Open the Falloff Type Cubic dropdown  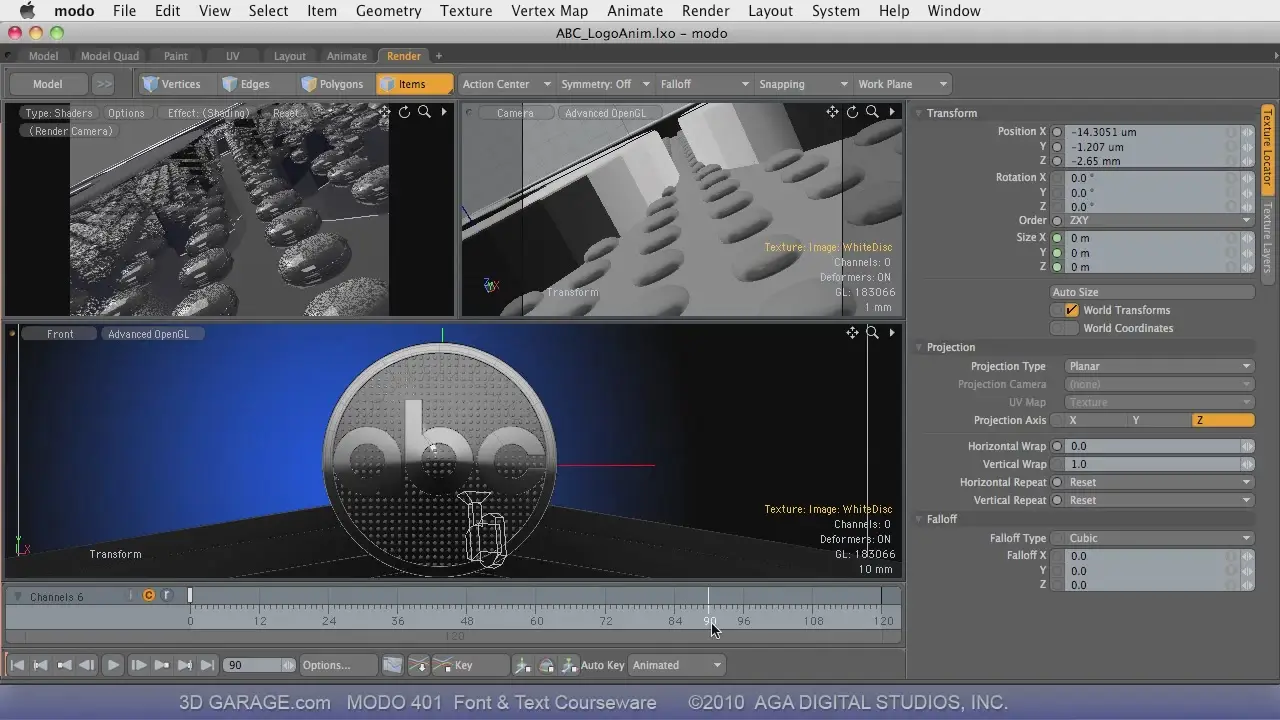pos(1158,538)
